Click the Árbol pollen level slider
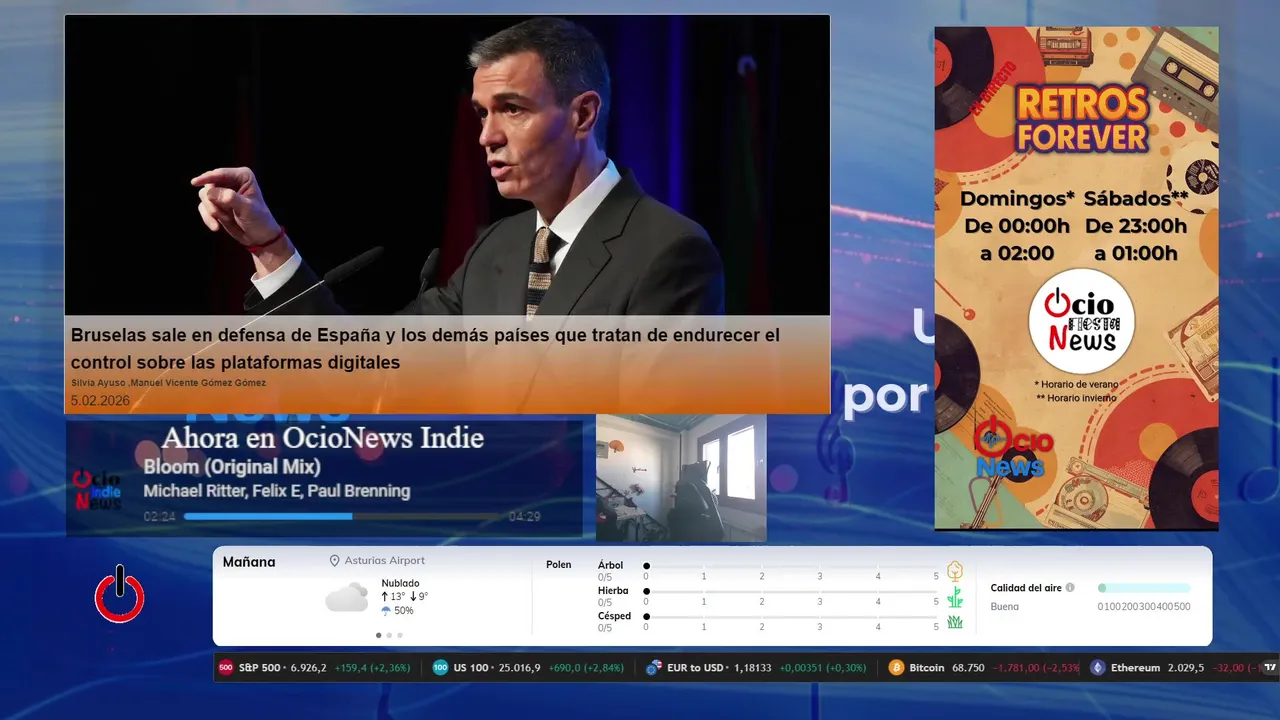1280x720 pixels. pyautogui.click(x=791, y=566)
